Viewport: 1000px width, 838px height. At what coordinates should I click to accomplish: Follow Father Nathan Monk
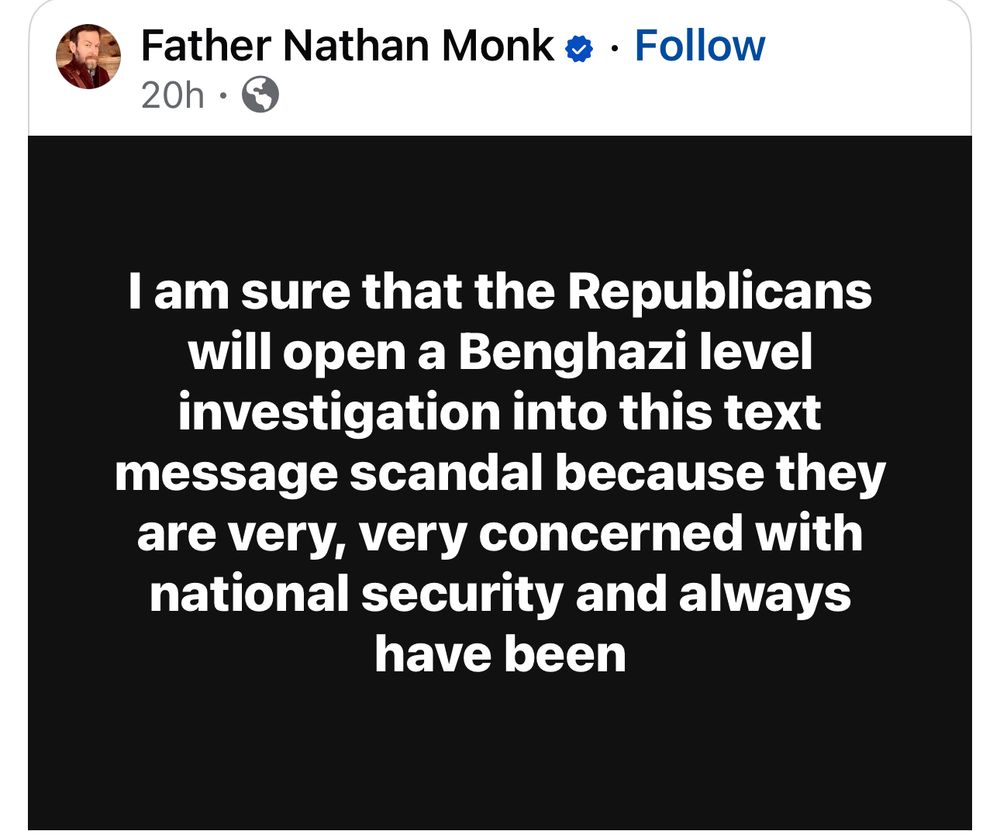(x=700, y=46)
